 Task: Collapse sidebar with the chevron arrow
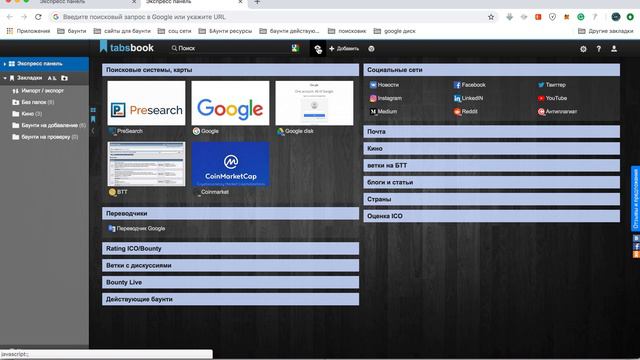[93, 131]
